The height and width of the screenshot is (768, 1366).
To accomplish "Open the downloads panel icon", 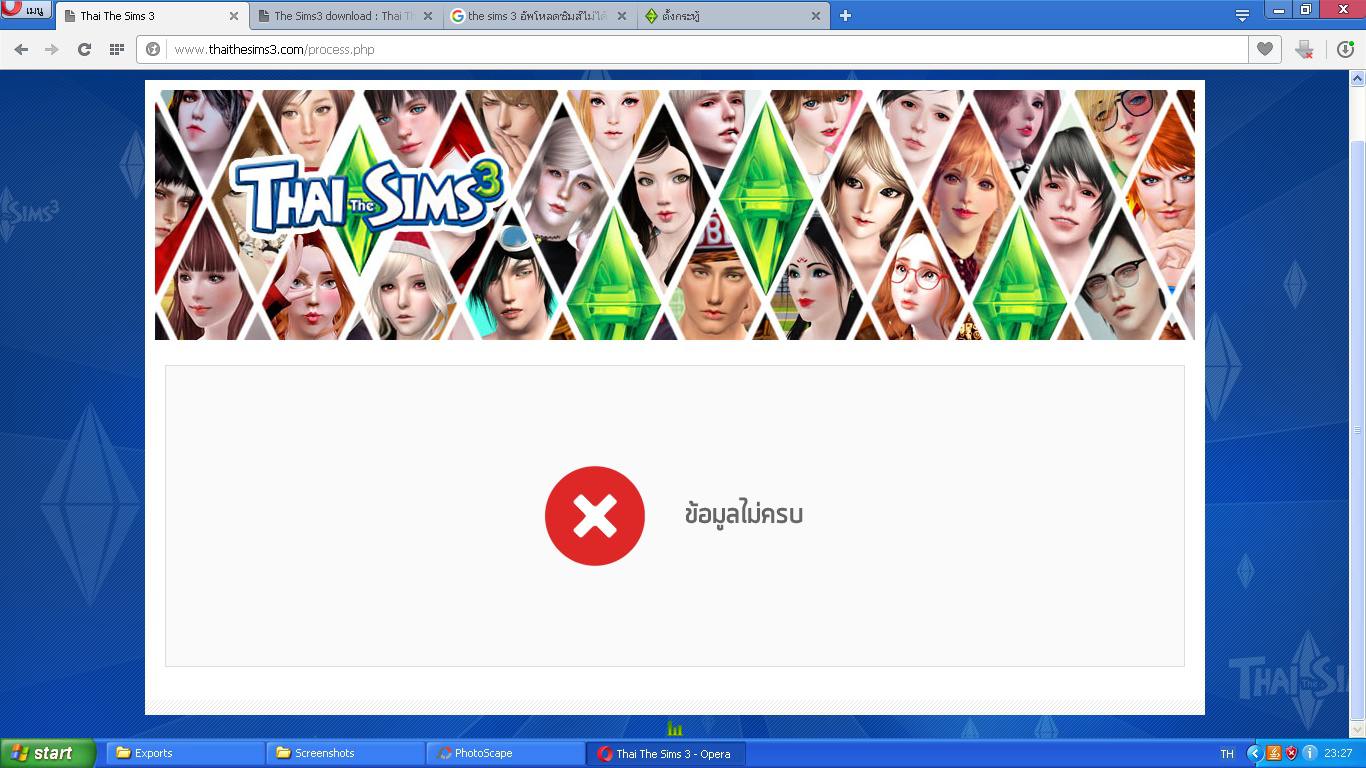I will tap(1345, 49).
